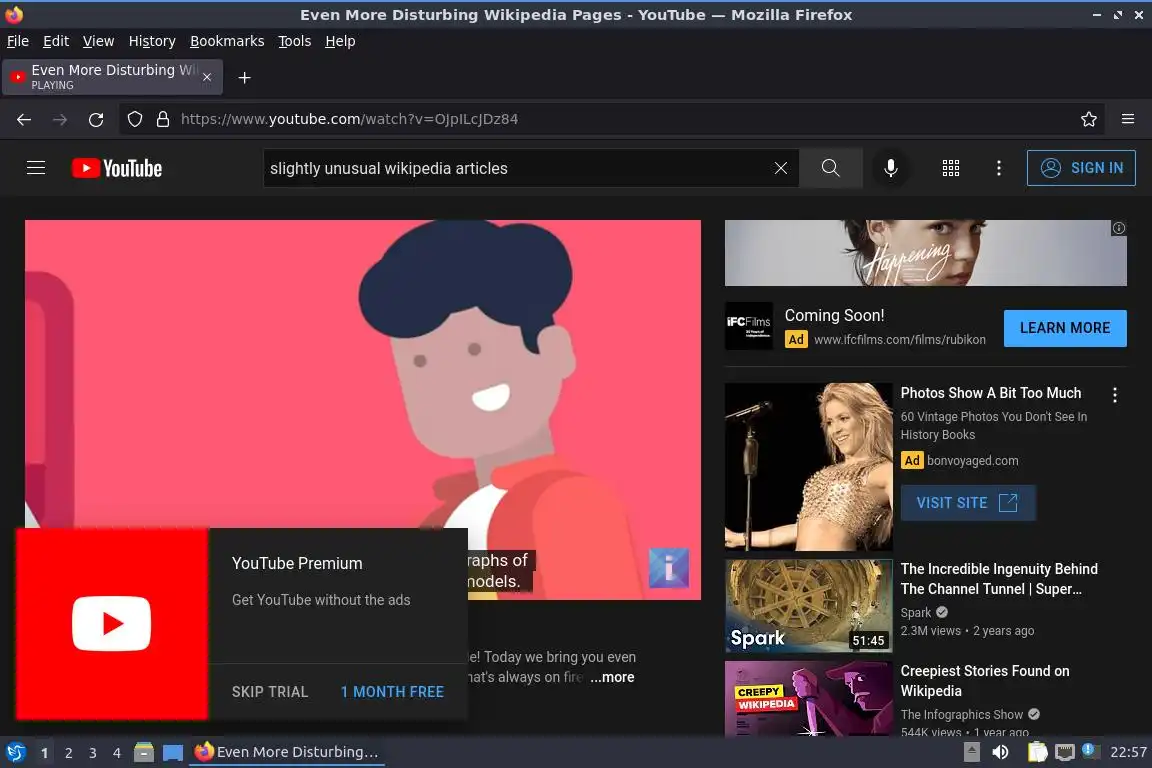Screen dimensions: 1152x768
Task: Open The Infographics Show channel name
Action: 961,714
